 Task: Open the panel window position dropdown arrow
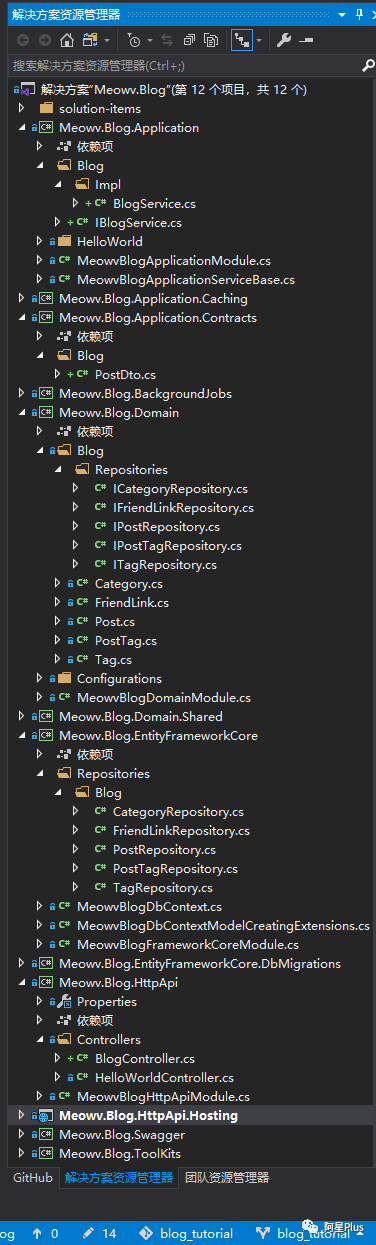[x=342, y=14]
